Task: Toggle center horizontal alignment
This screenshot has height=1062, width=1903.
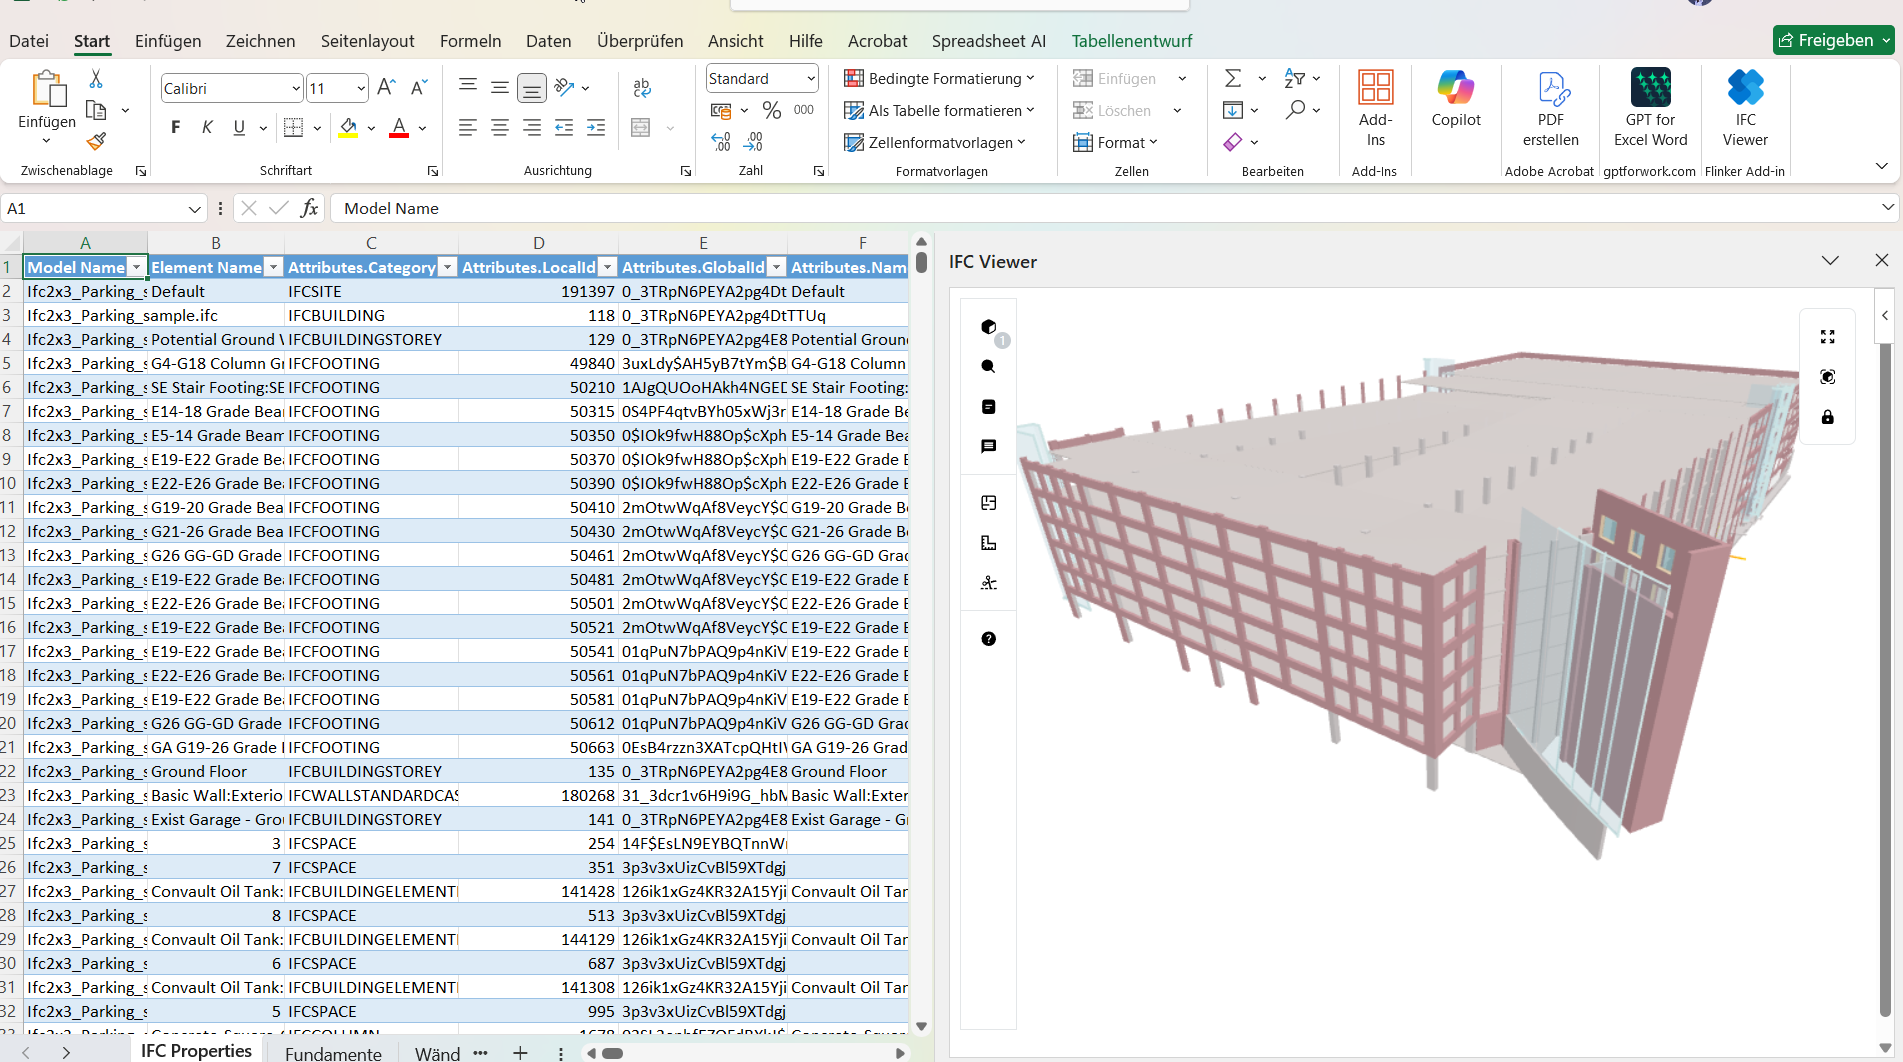Action: tap(500, 127)
